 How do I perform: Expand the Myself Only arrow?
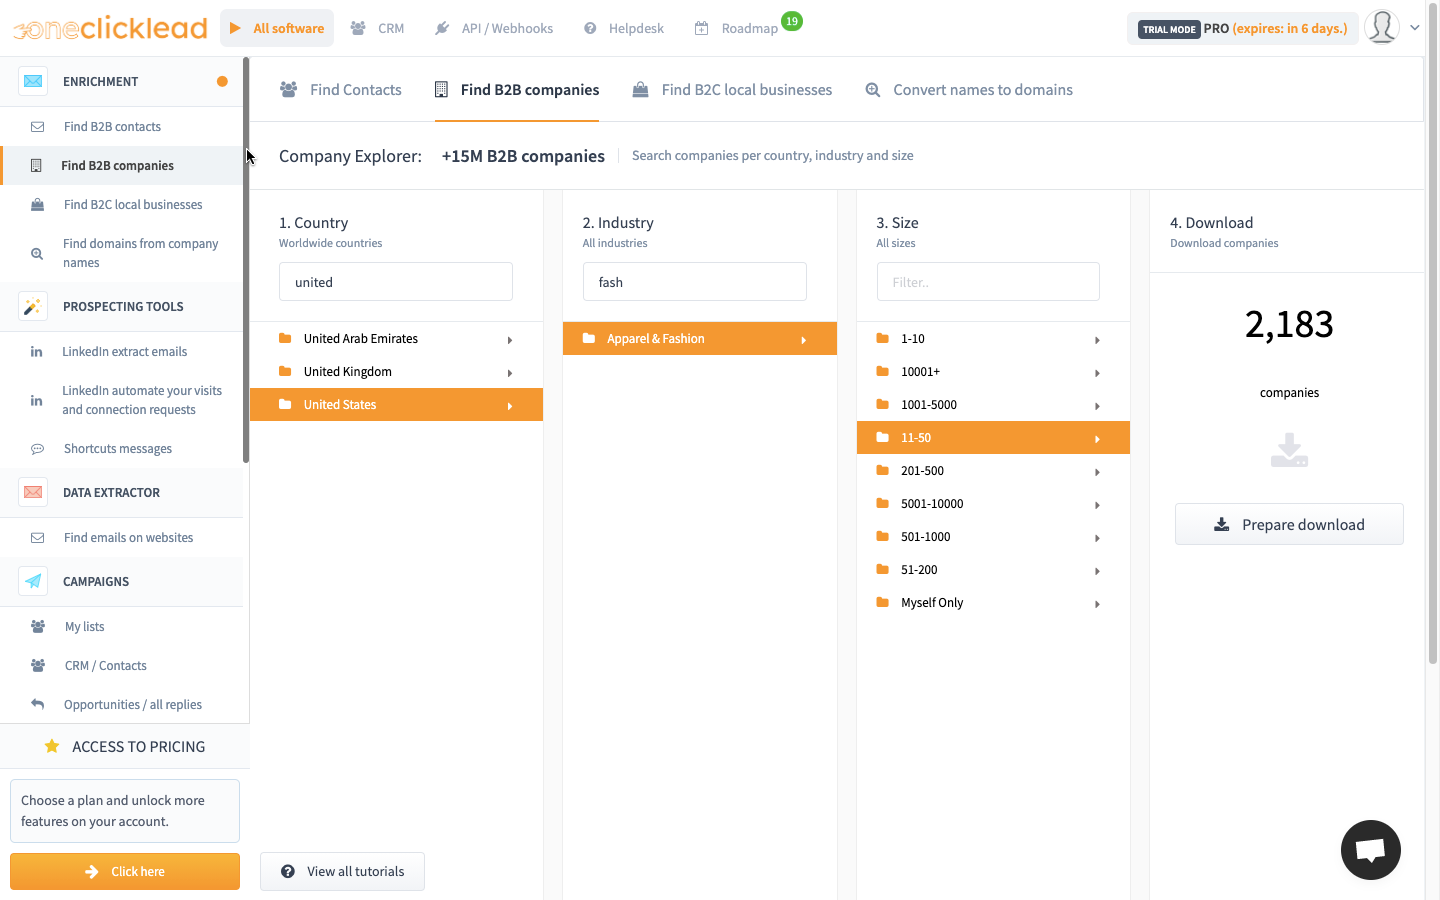point(1097,604)
